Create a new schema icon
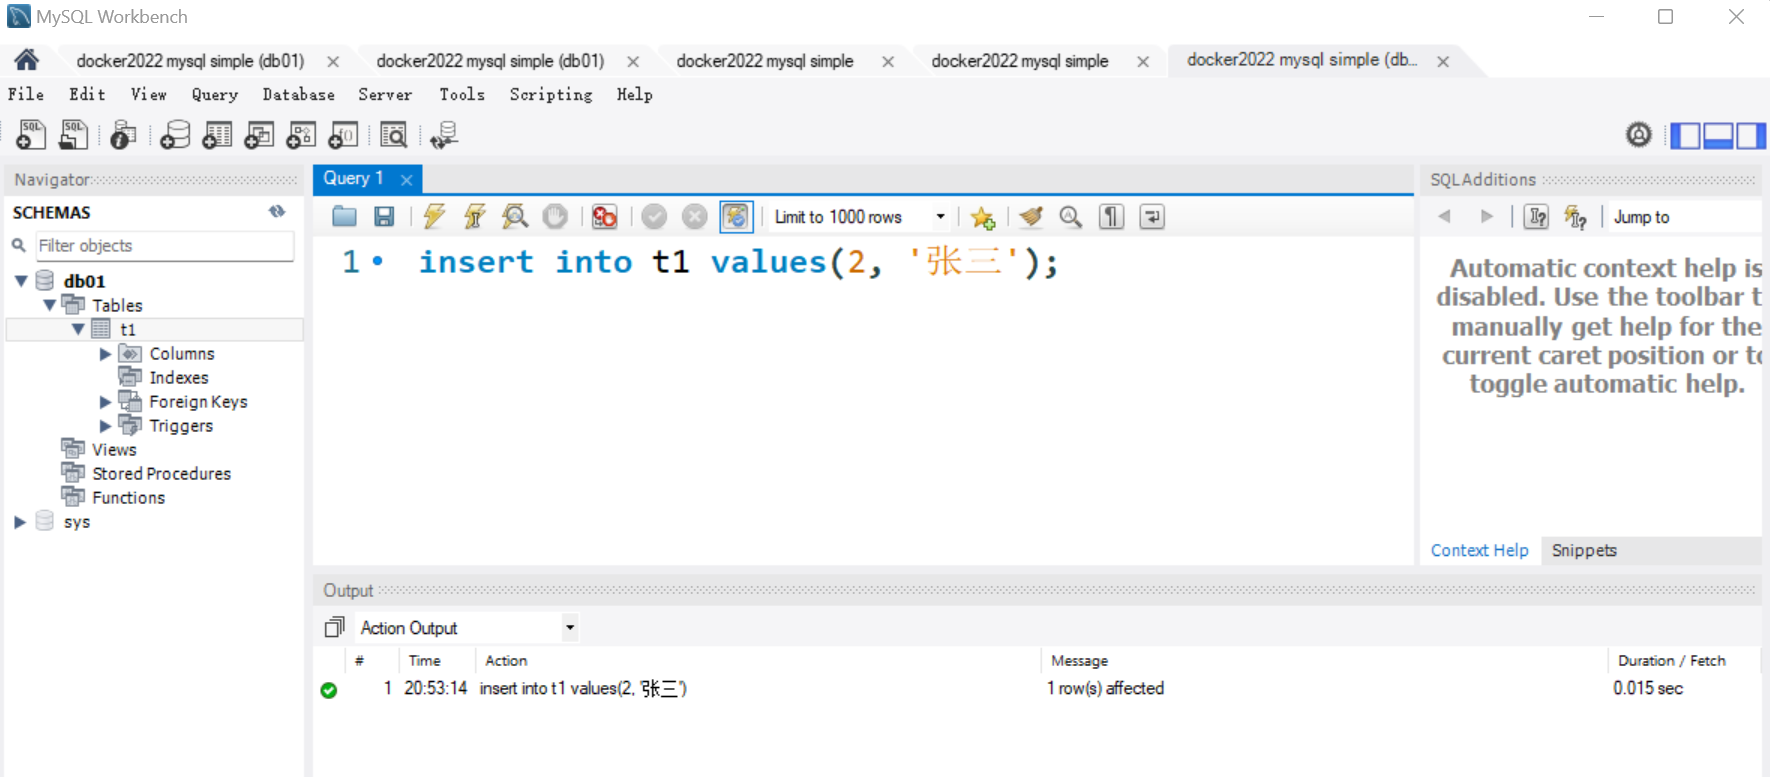The width and height of the screenshot is (1770, 777). click(175, 134)
